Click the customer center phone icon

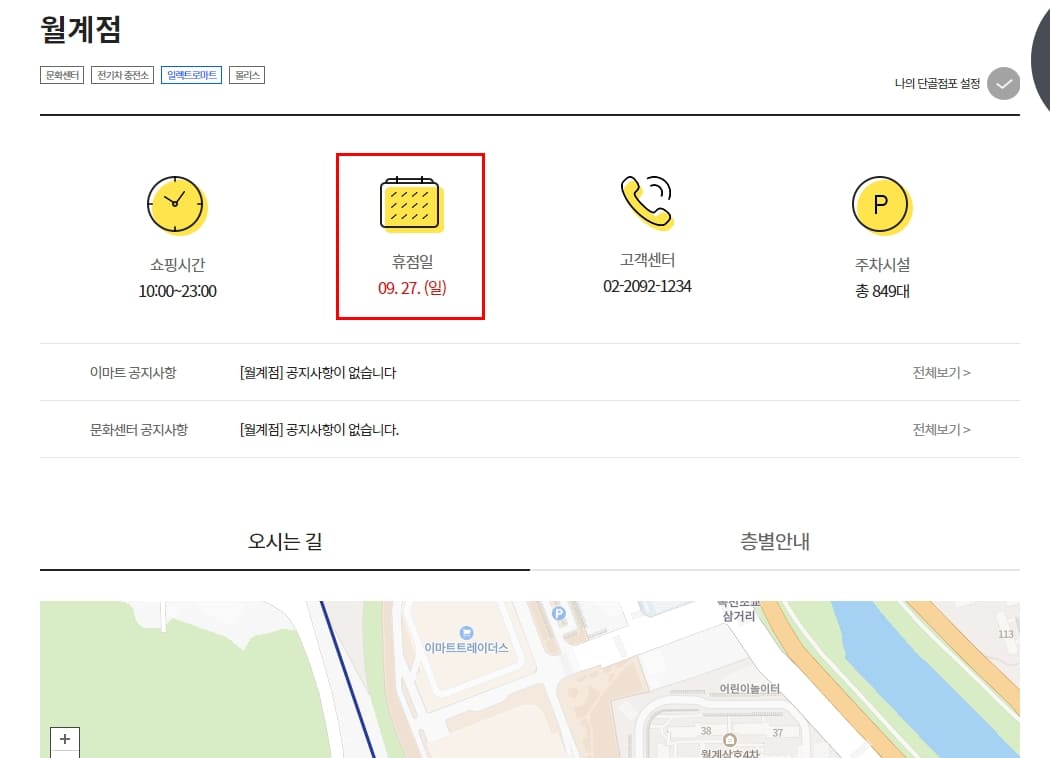point(646,202)
